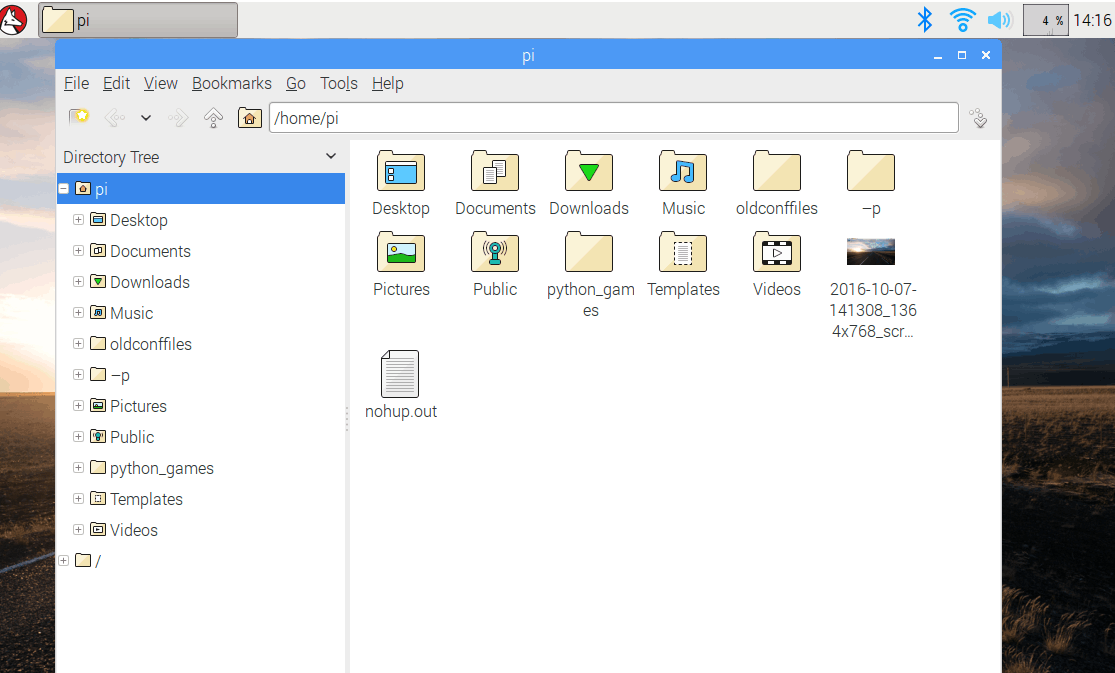Click the volume speaker tray icon
The image size is (1115, 673).
coord(999,19)
